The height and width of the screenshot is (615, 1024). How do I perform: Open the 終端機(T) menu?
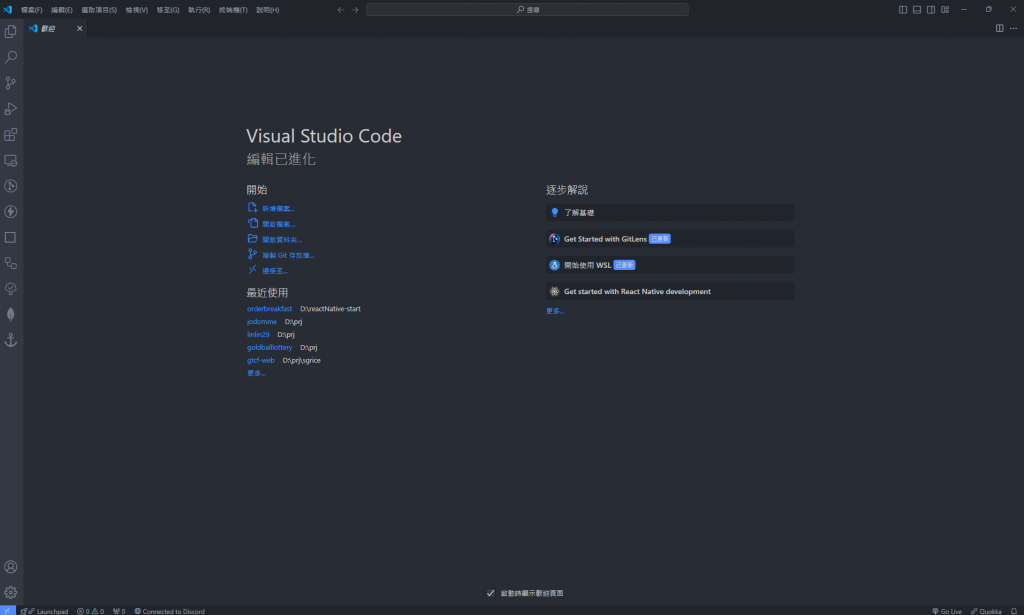click(x=233, y=10)
